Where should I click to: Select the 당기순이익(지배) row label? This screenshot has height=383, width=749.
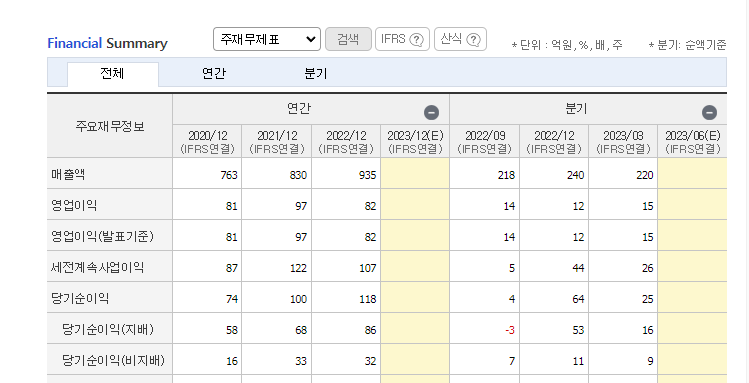[108, 330]
